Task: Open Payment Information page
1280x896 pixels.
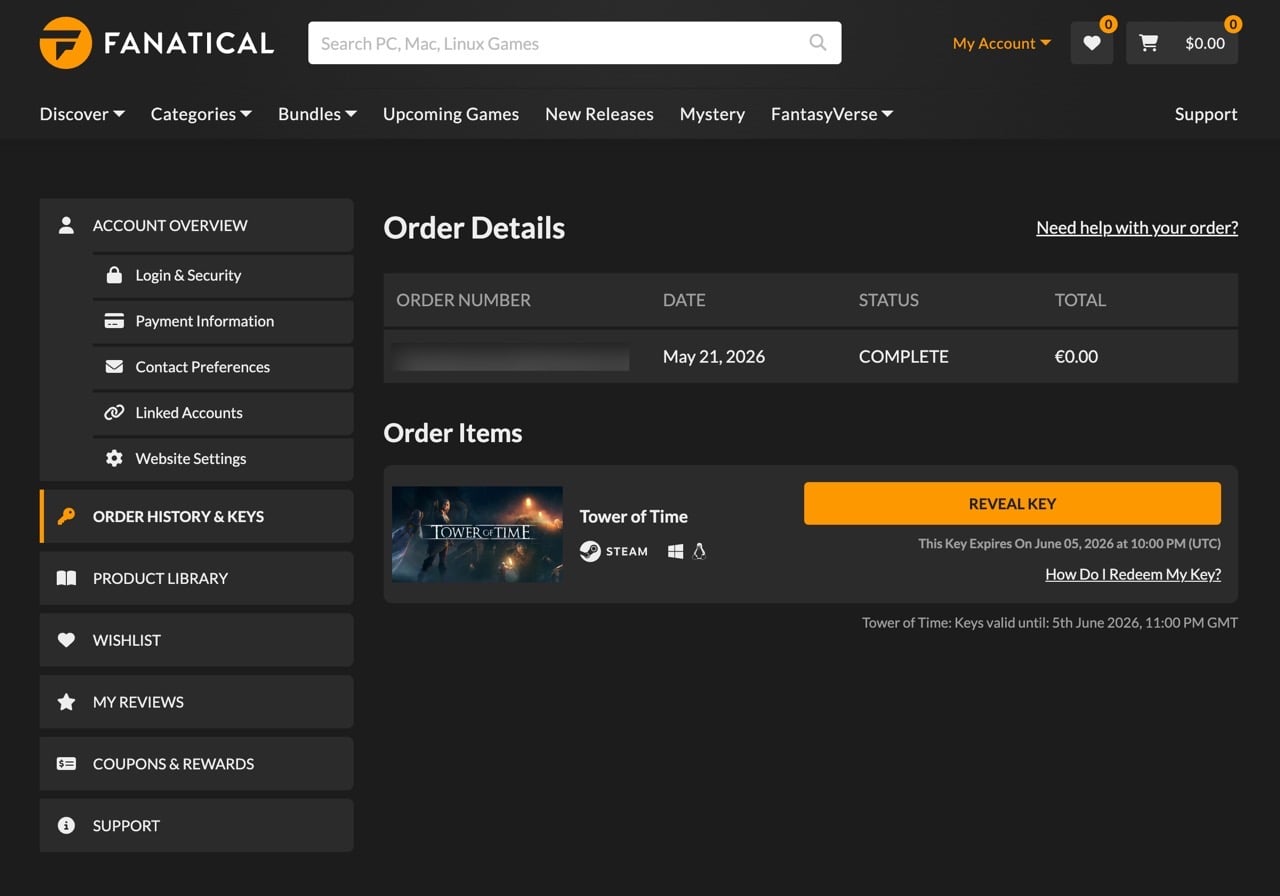Action: pyautogui.click(x=223, y=321)
